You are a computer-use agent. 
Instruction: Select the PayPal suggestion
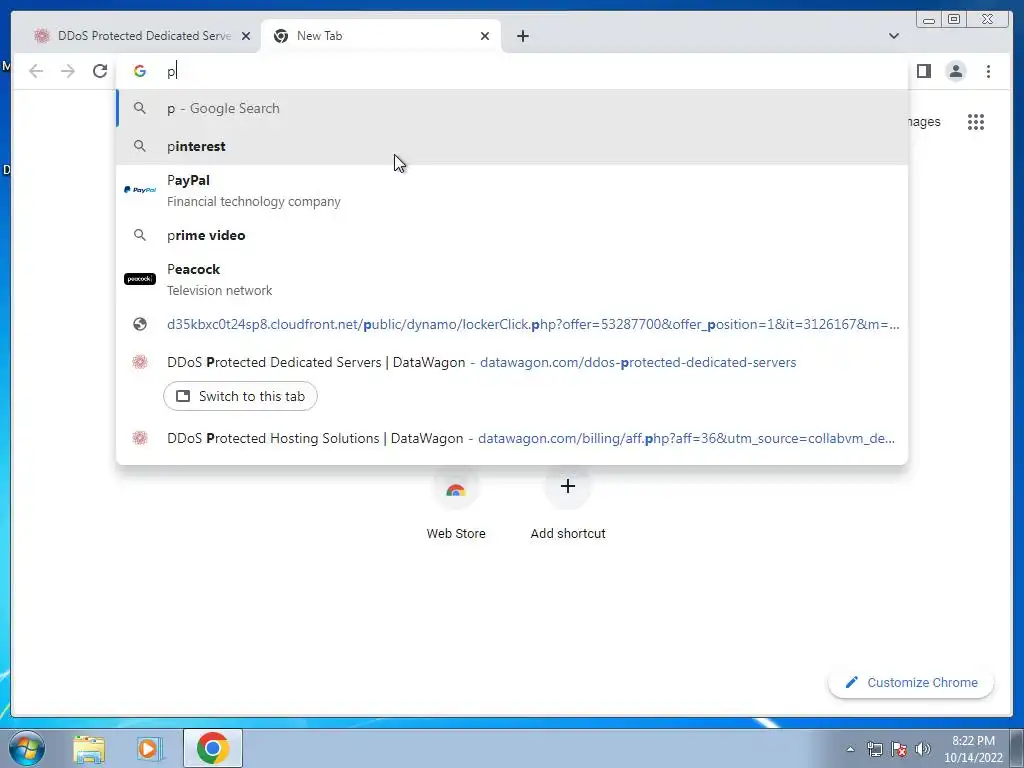click(x=512, y=190)
